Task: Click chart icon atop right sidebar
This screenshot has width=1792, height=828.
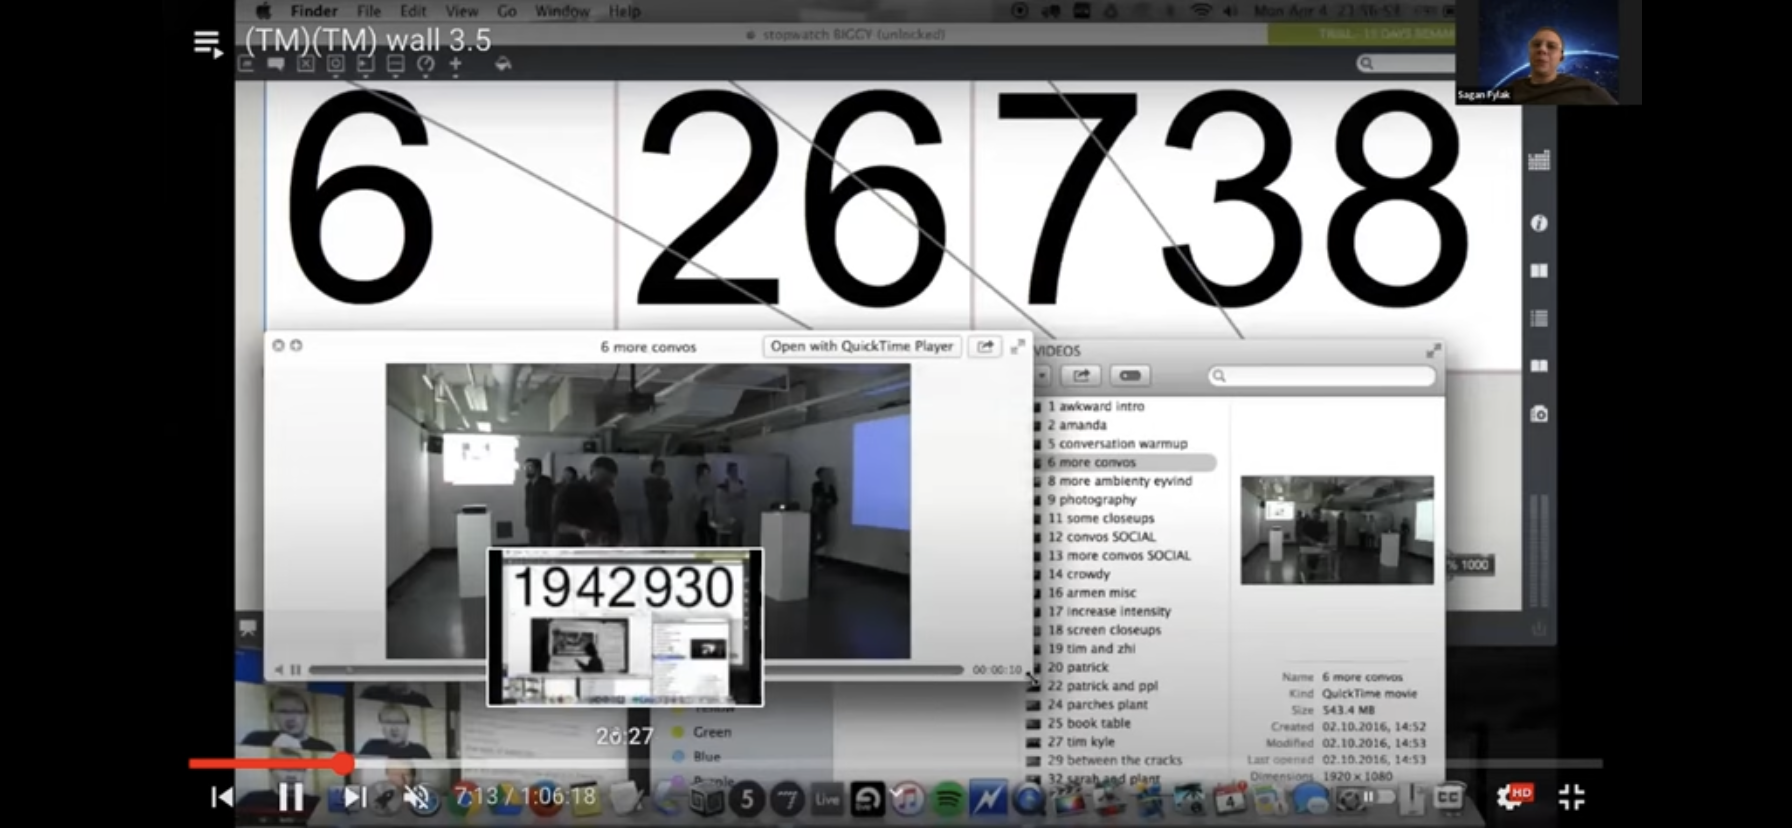Action: click(x=1539, y=160)
